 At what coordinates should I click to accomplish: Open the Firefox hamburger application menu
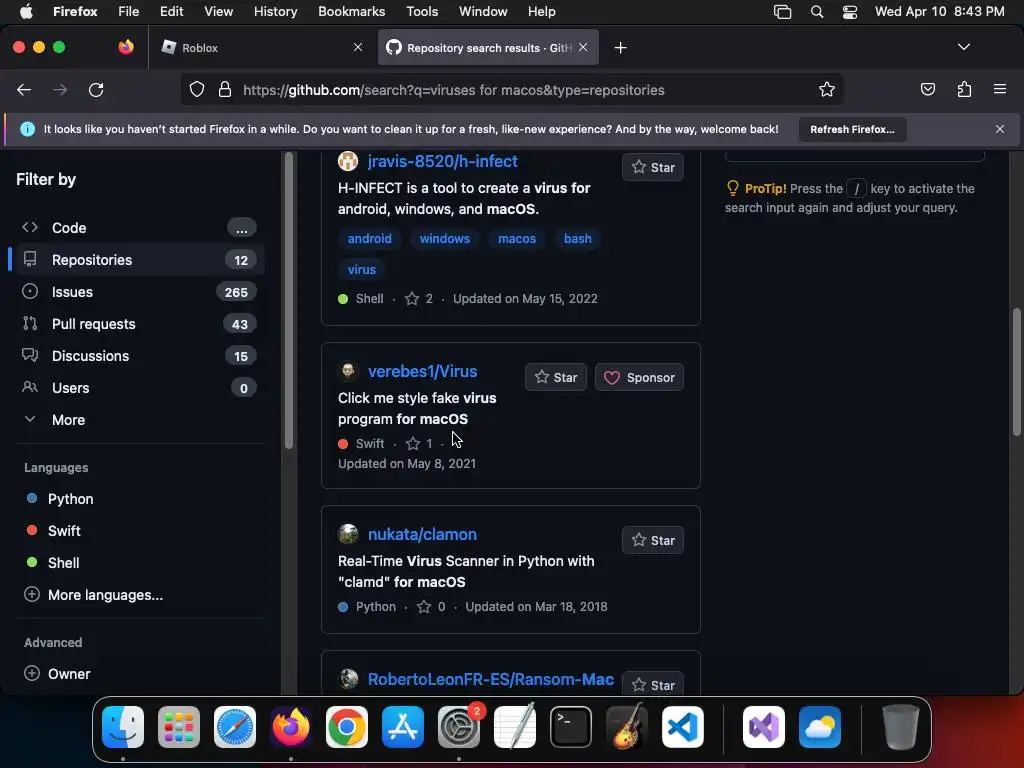[1000, 89]
